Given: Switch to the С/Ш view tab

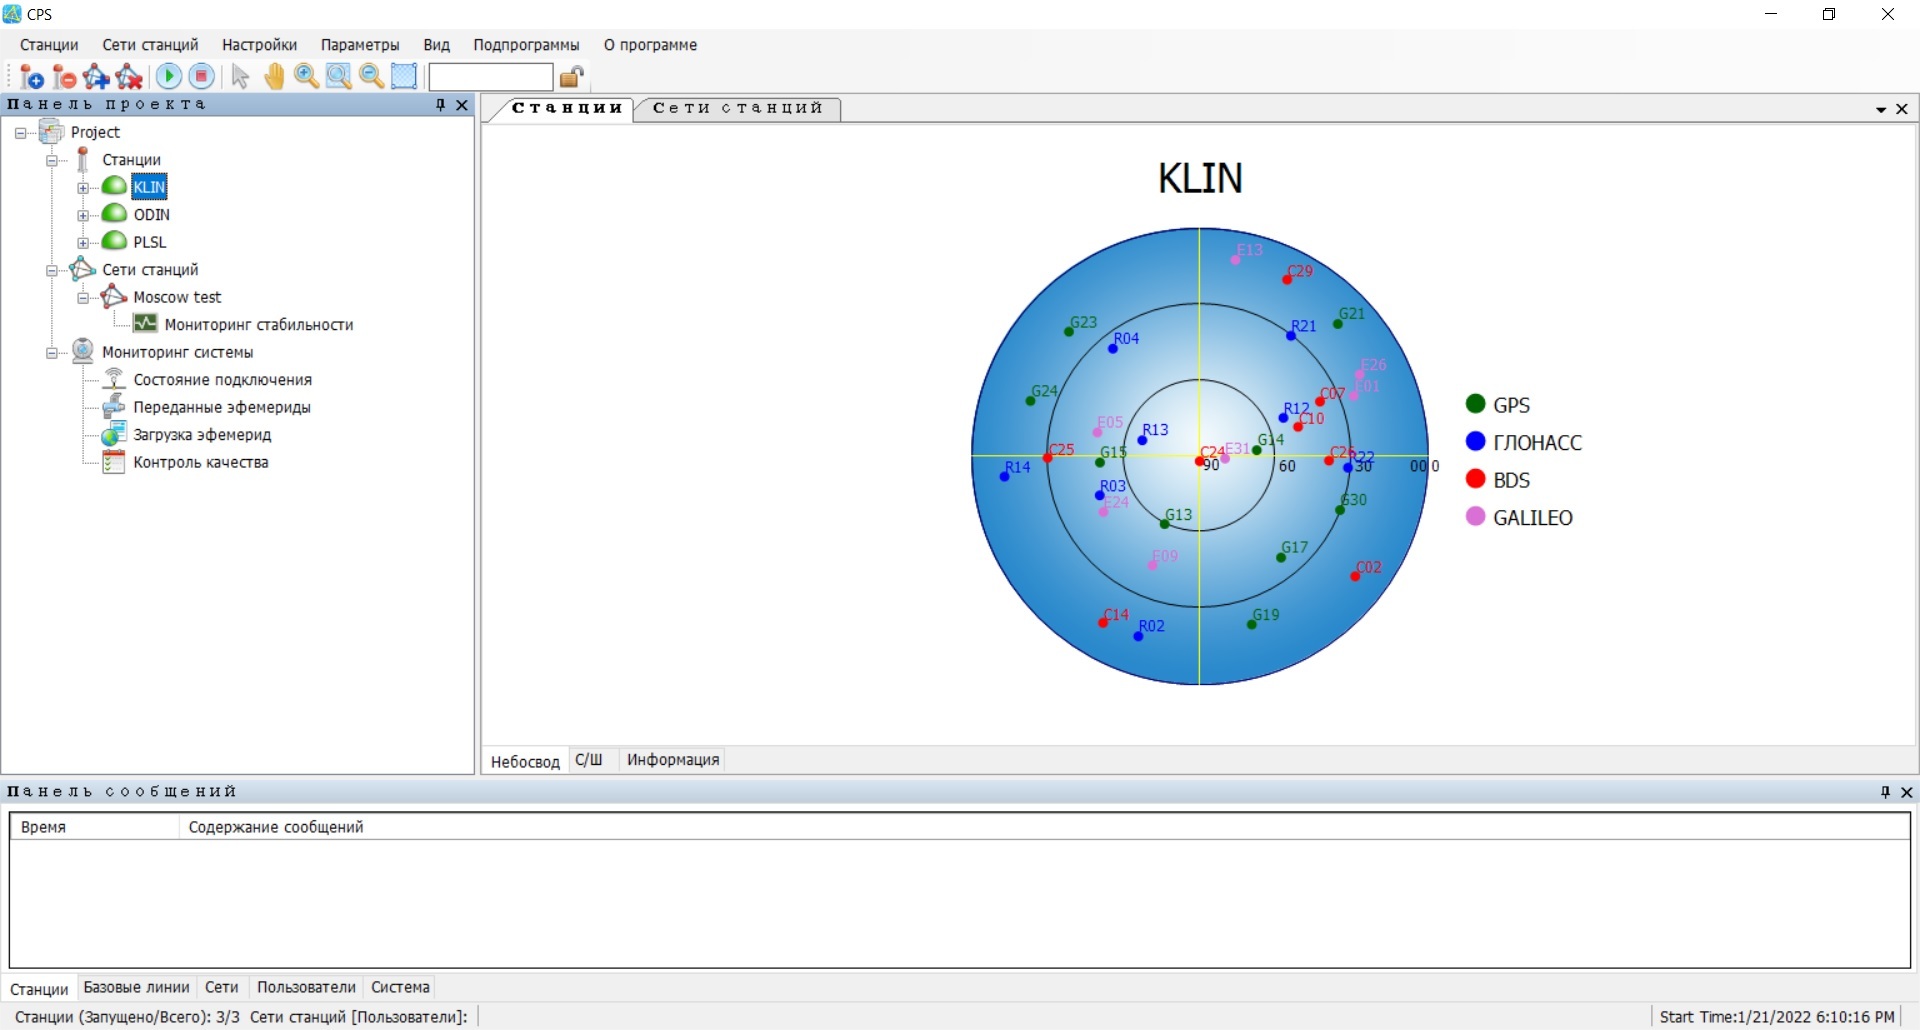Looking at the screenshot, I should 589,760.
